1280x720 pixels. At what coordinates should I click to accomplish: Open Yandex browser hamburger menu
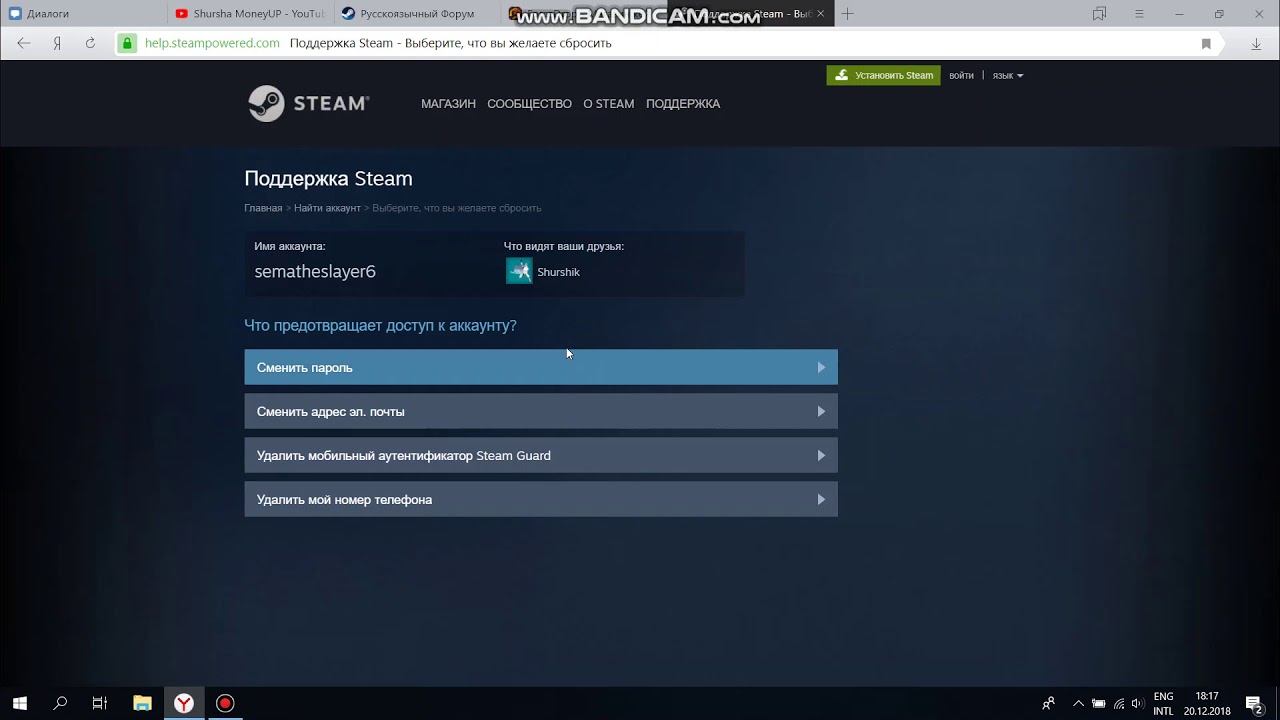coord(1139,14)
